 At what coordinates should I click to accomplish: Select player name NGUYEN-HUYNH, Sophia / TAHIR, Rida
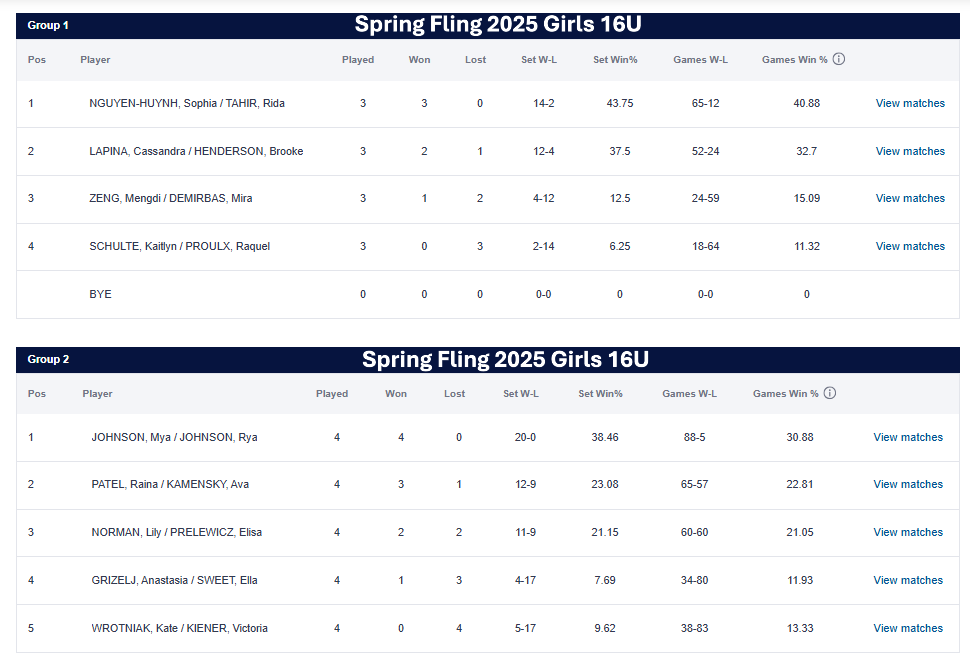(x=187, y=103)
